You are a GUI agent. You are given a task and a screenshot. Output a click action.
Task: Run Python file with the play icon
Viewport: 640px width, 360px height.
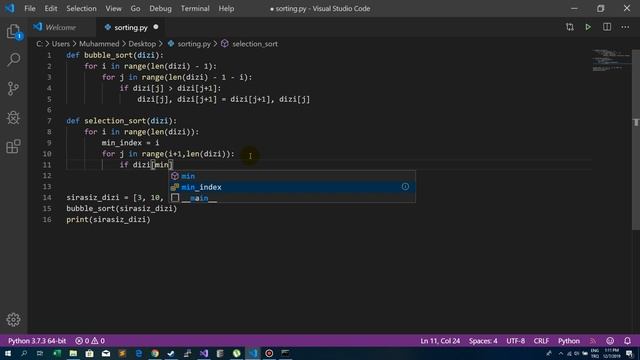[588, 27]
